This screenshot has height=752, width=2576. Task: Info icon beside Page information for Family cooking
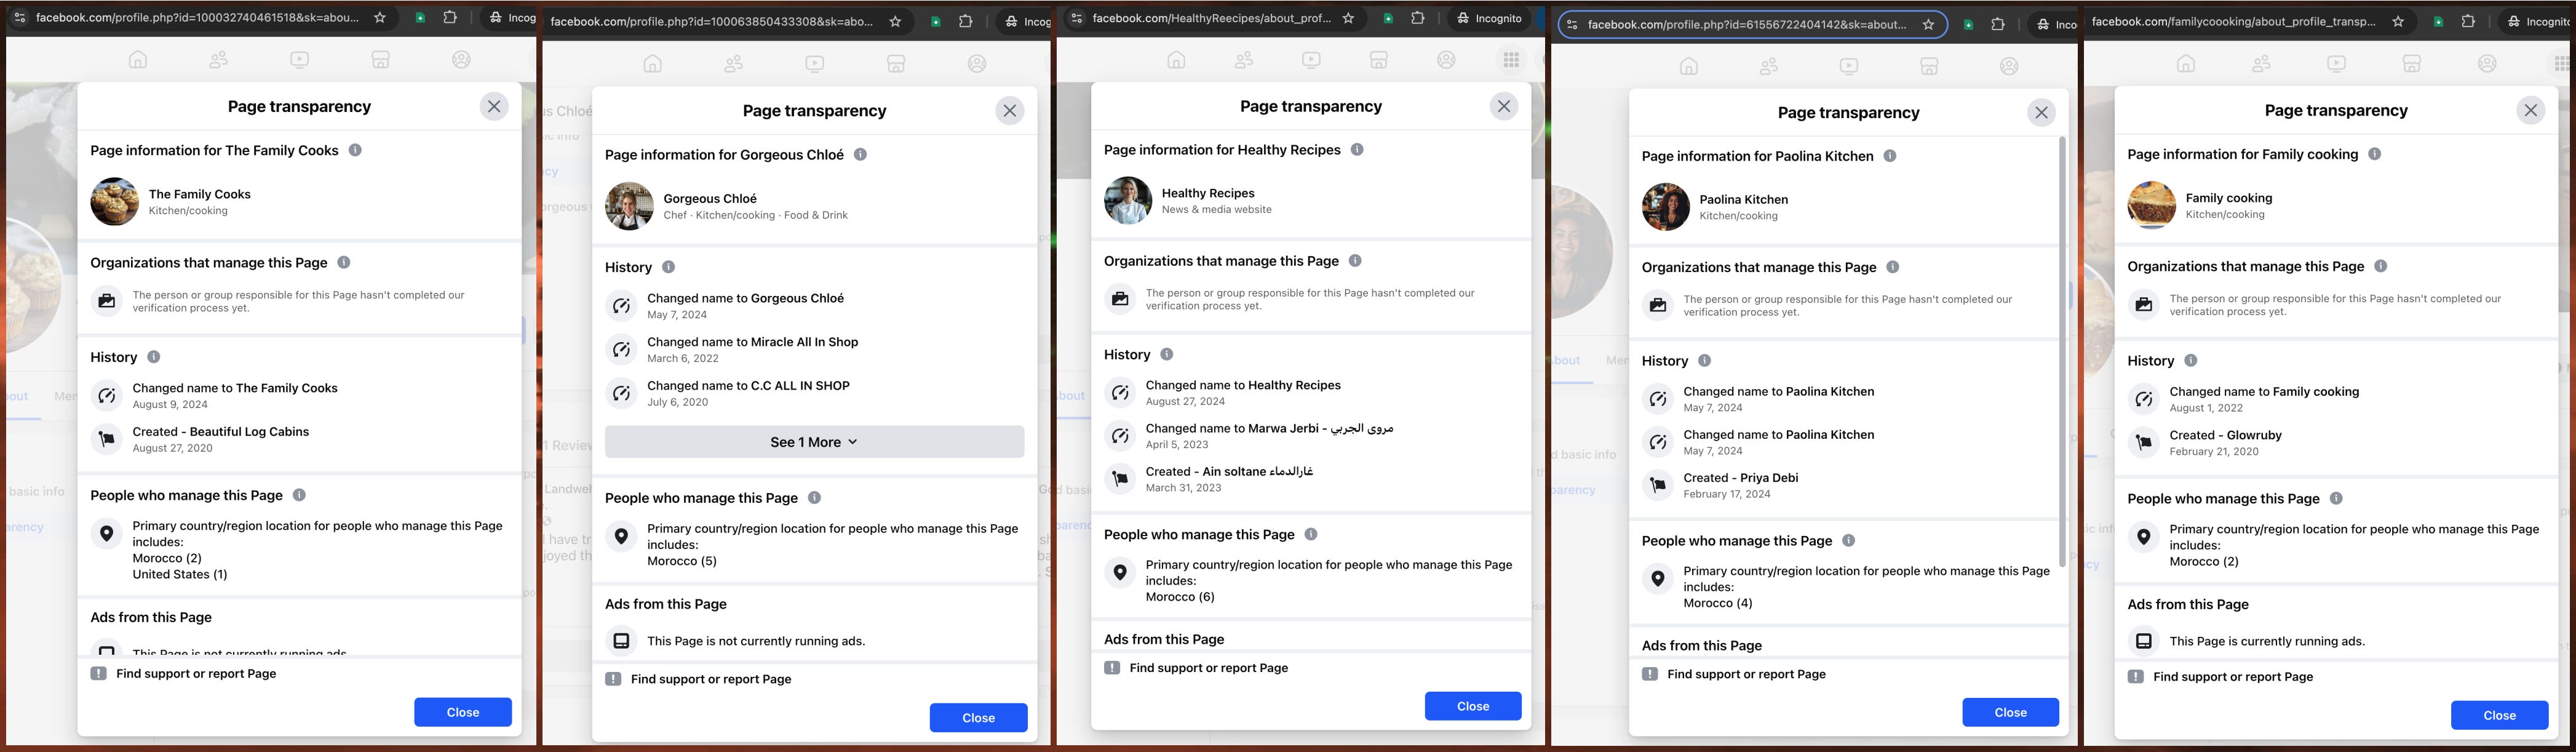pyautogui.click(x=2374, y=154)
